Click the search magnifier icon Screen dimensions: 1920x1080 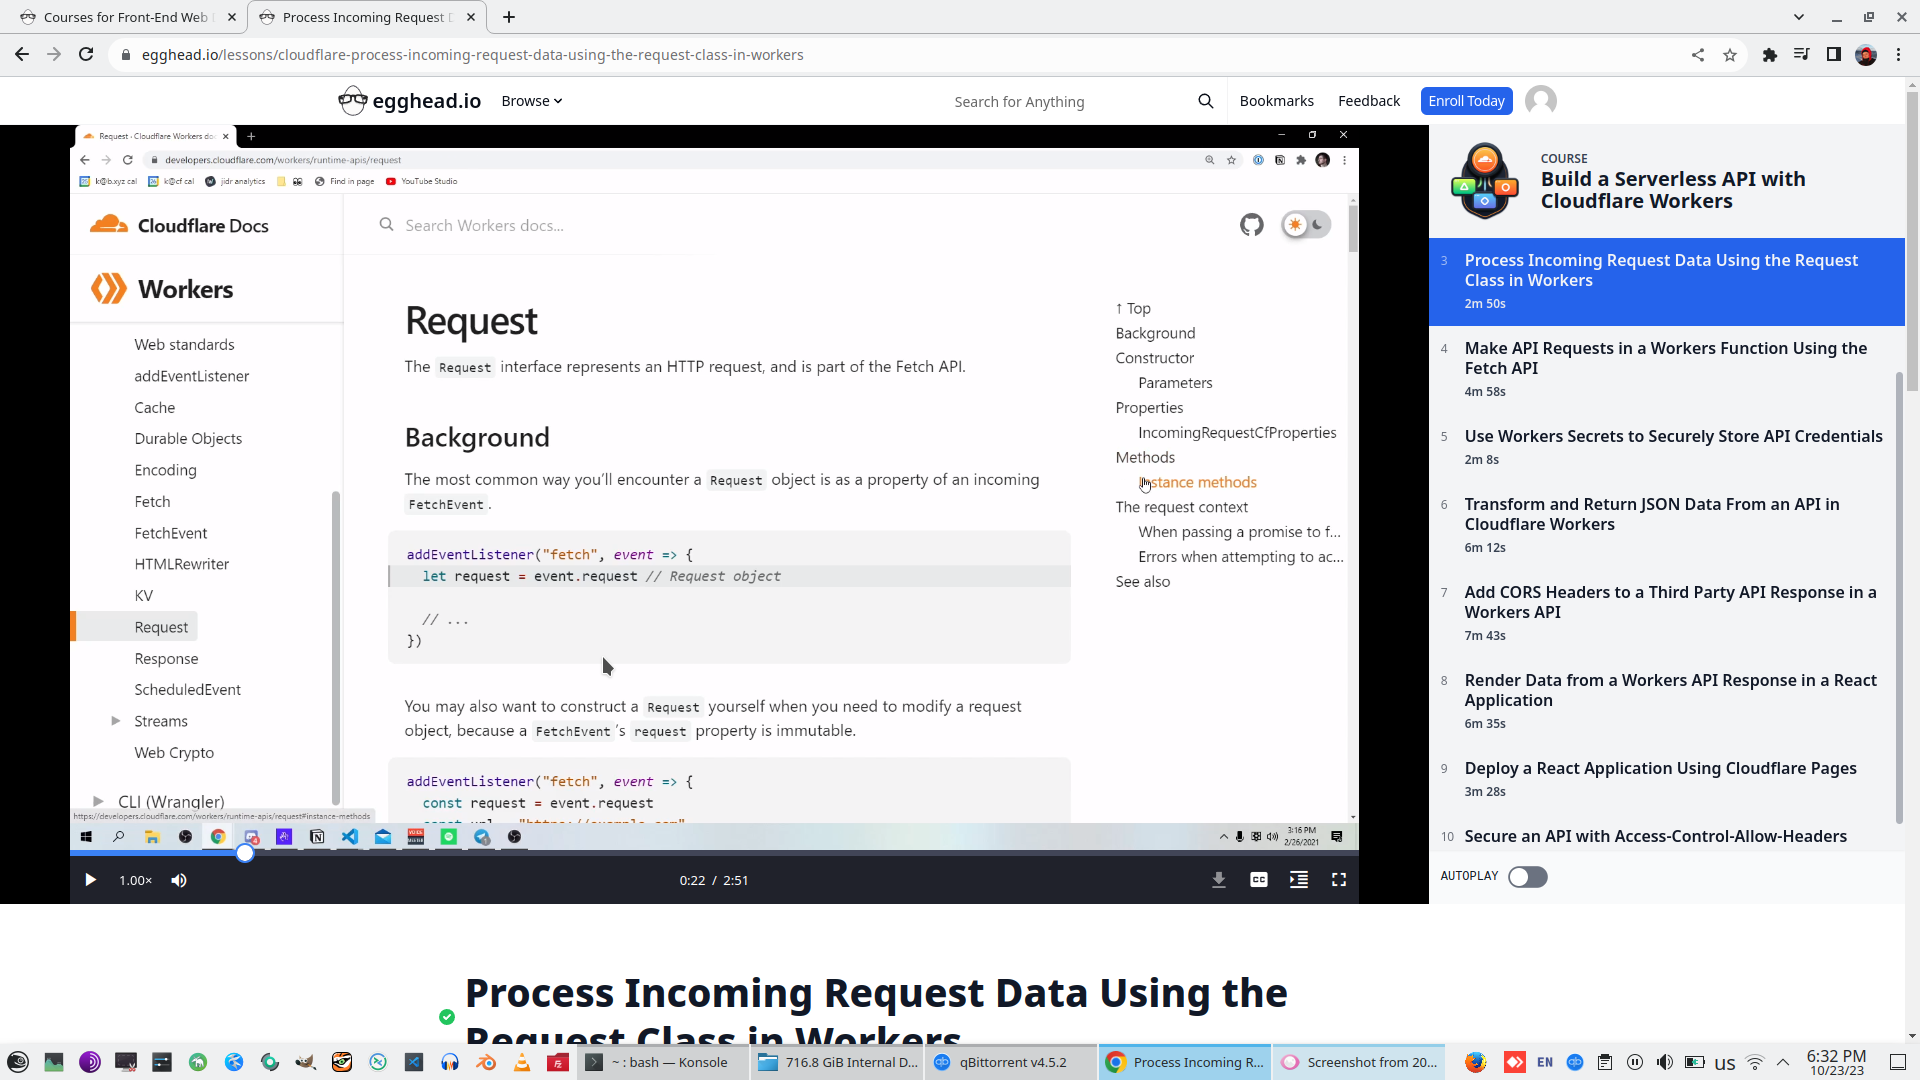point(1206,101)
